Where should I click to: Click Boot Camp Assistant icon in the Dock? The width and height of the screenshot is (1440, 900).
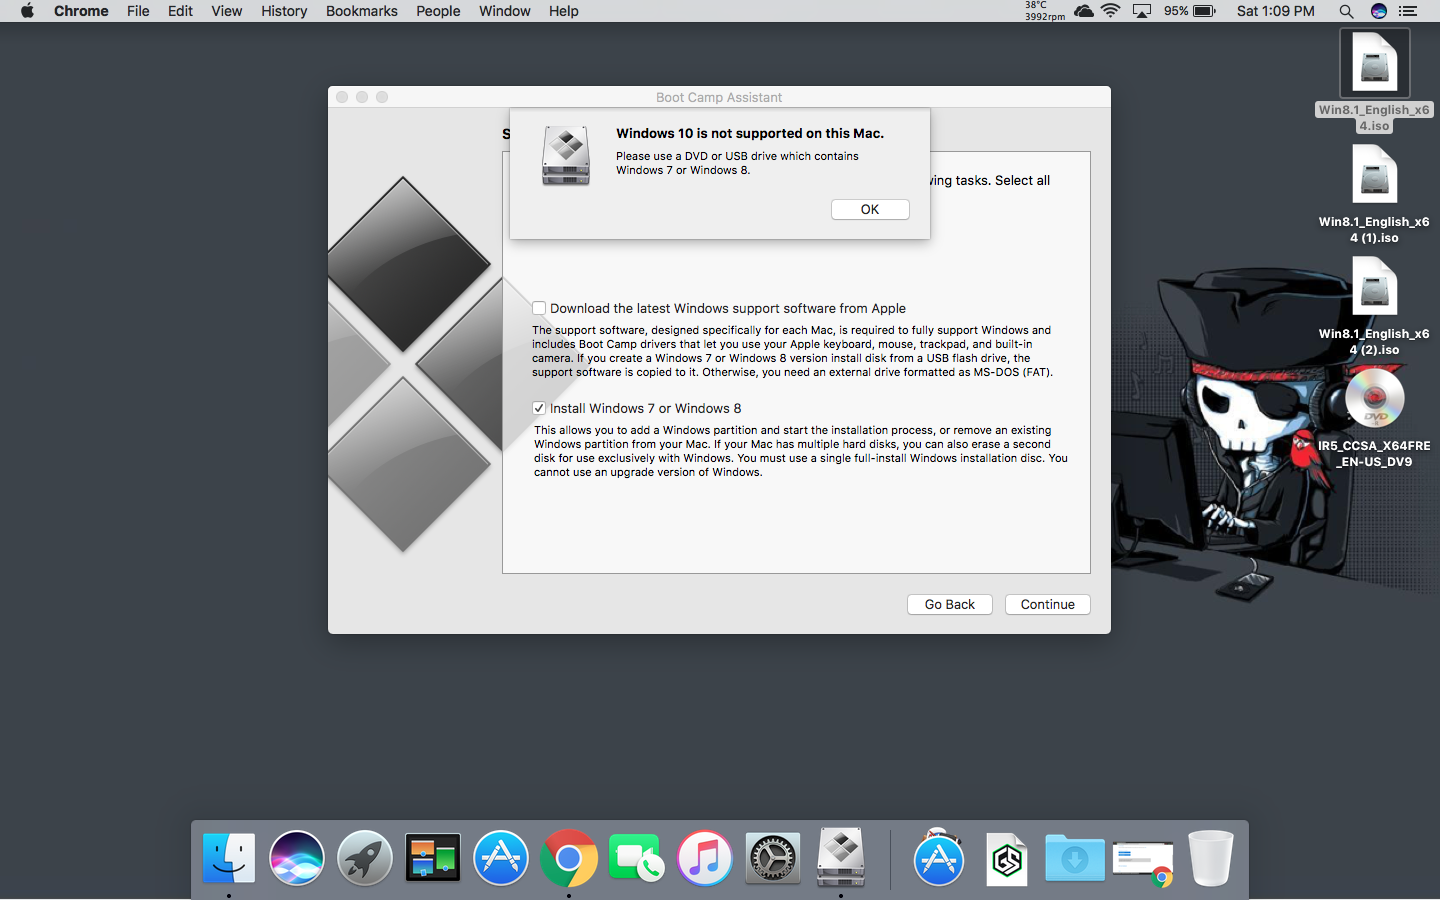[x=841, y=858]
